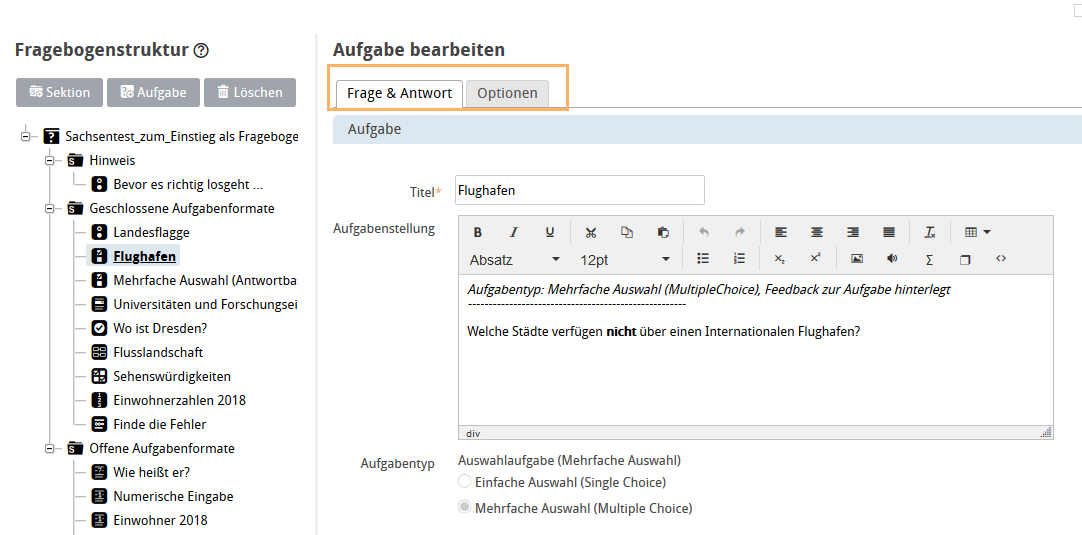The height and width of the screenshot is (535, 1082).
Task: Select the Sachsentest_zum_Einstieg root item
Action: [181, 137]
